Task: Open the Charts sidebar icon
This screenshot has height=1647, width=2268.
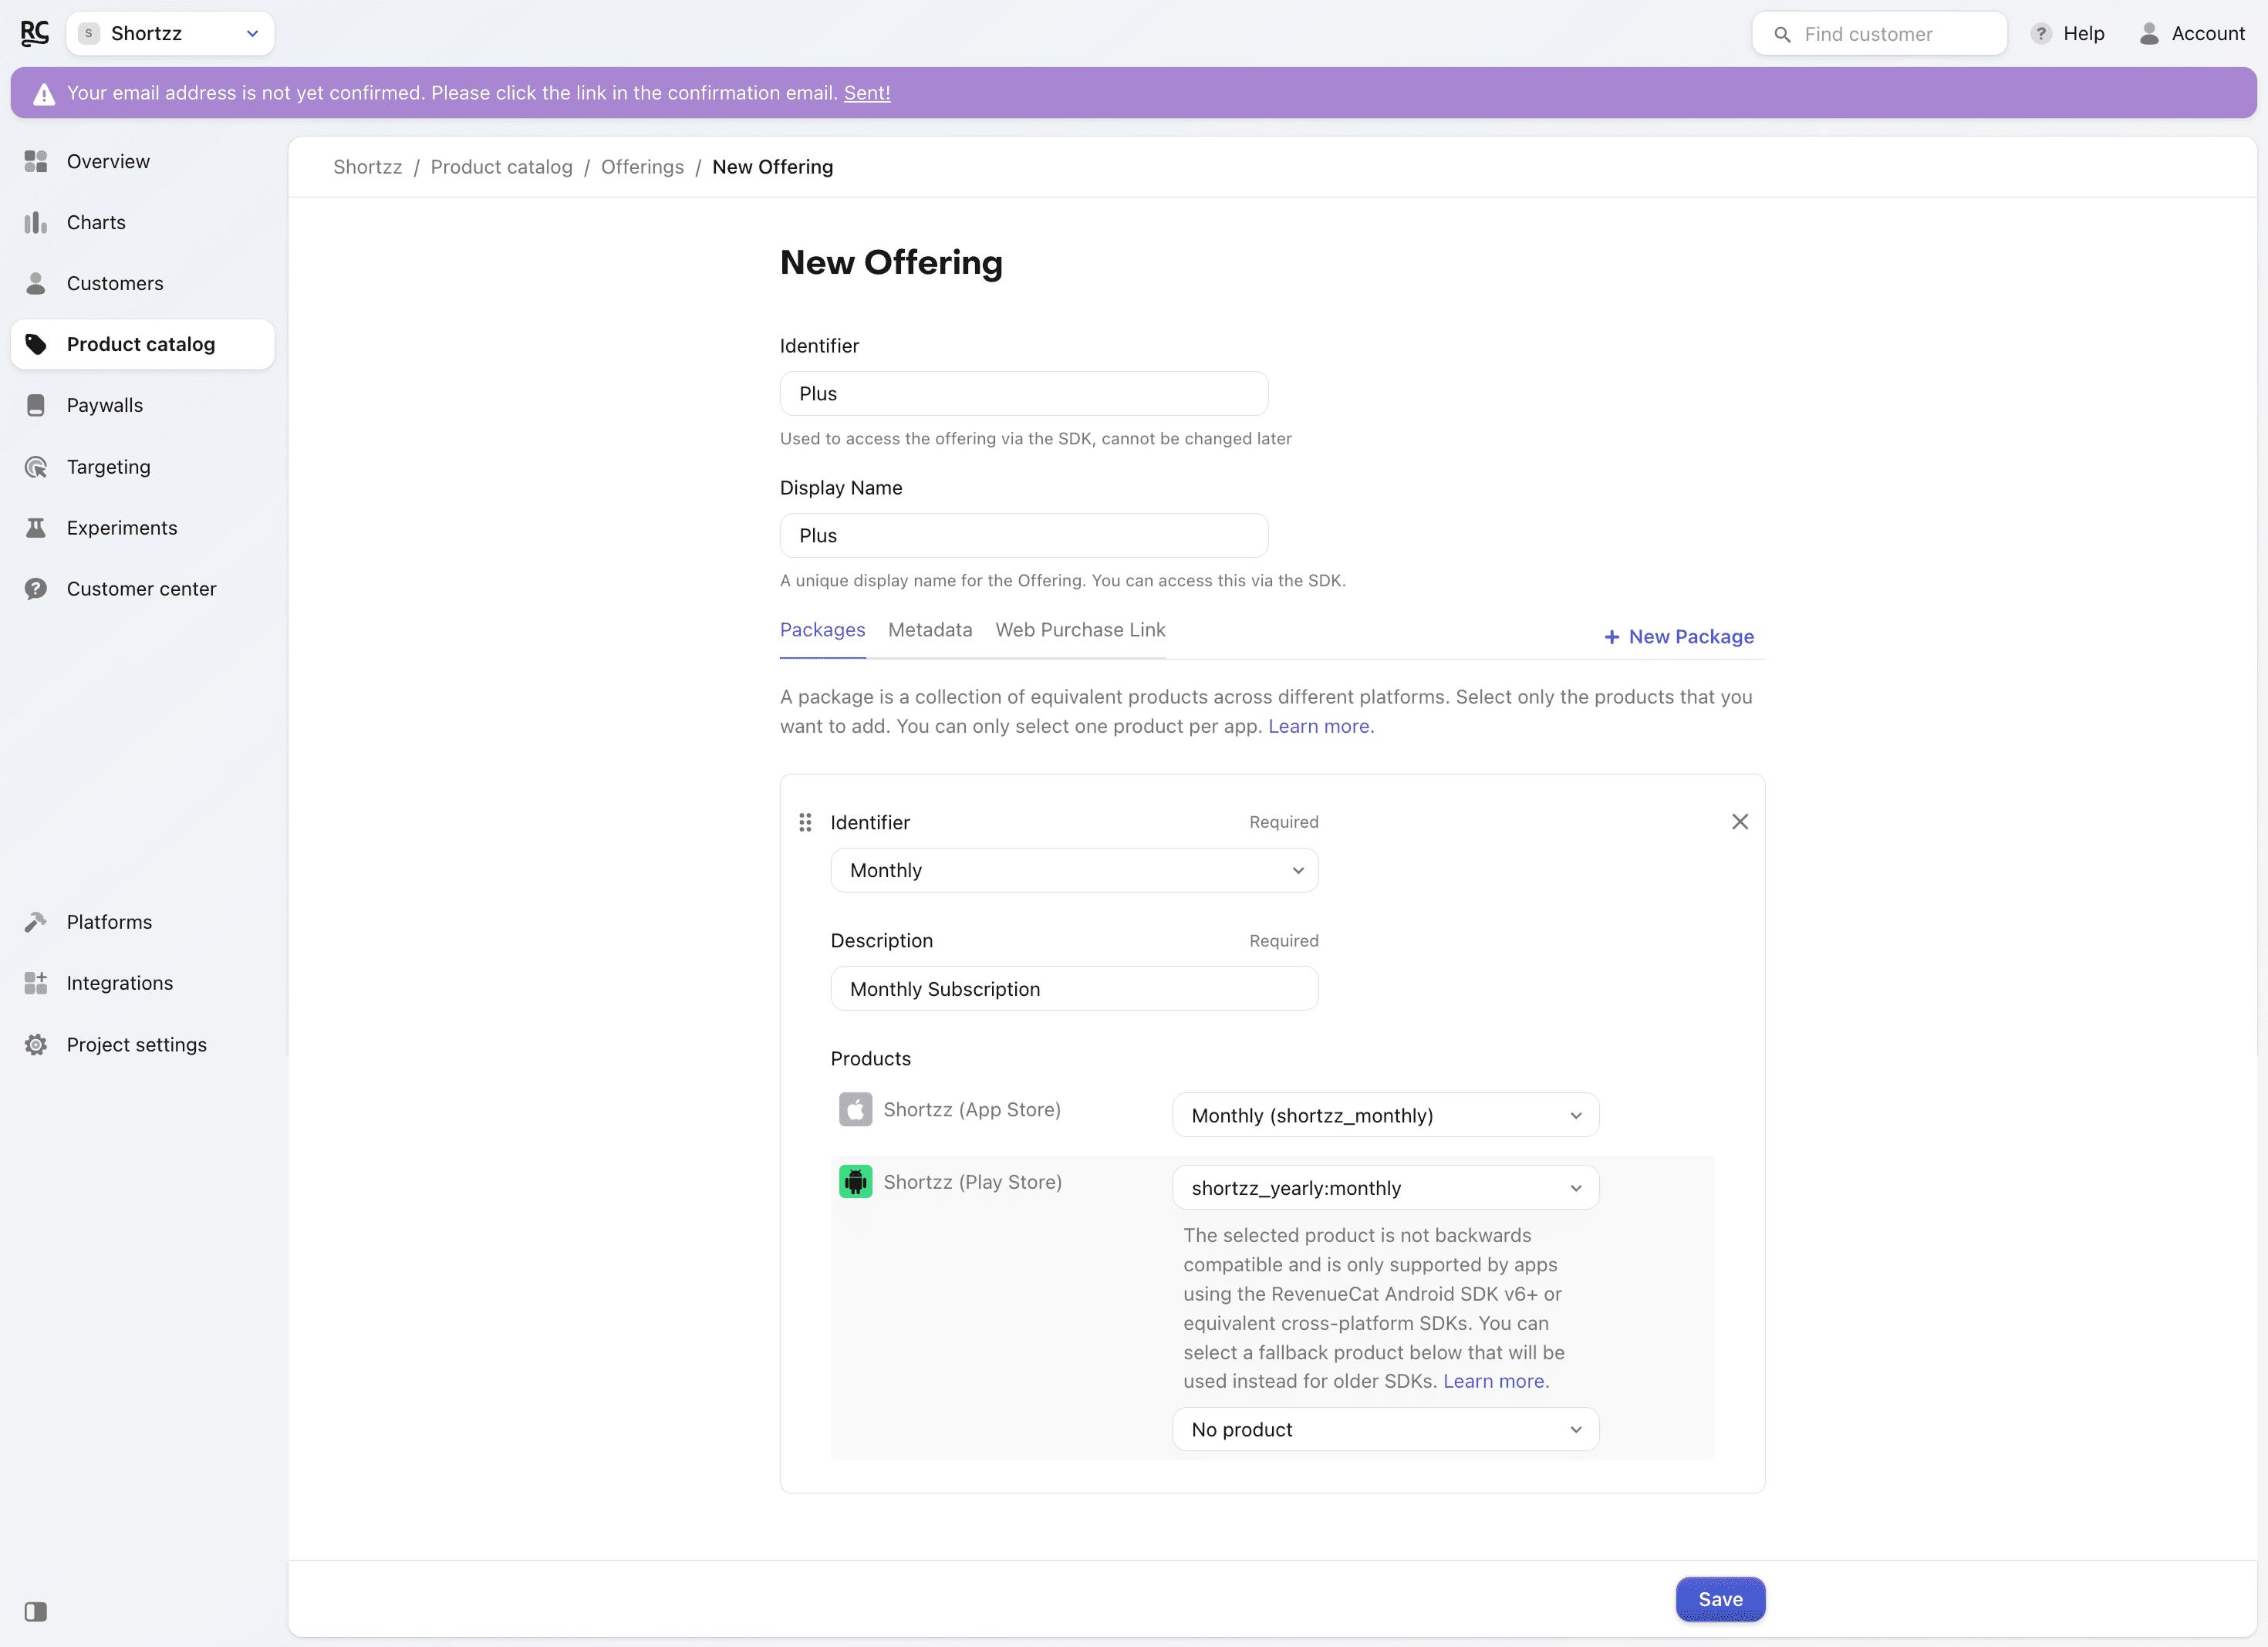Action: click(36, 222)
